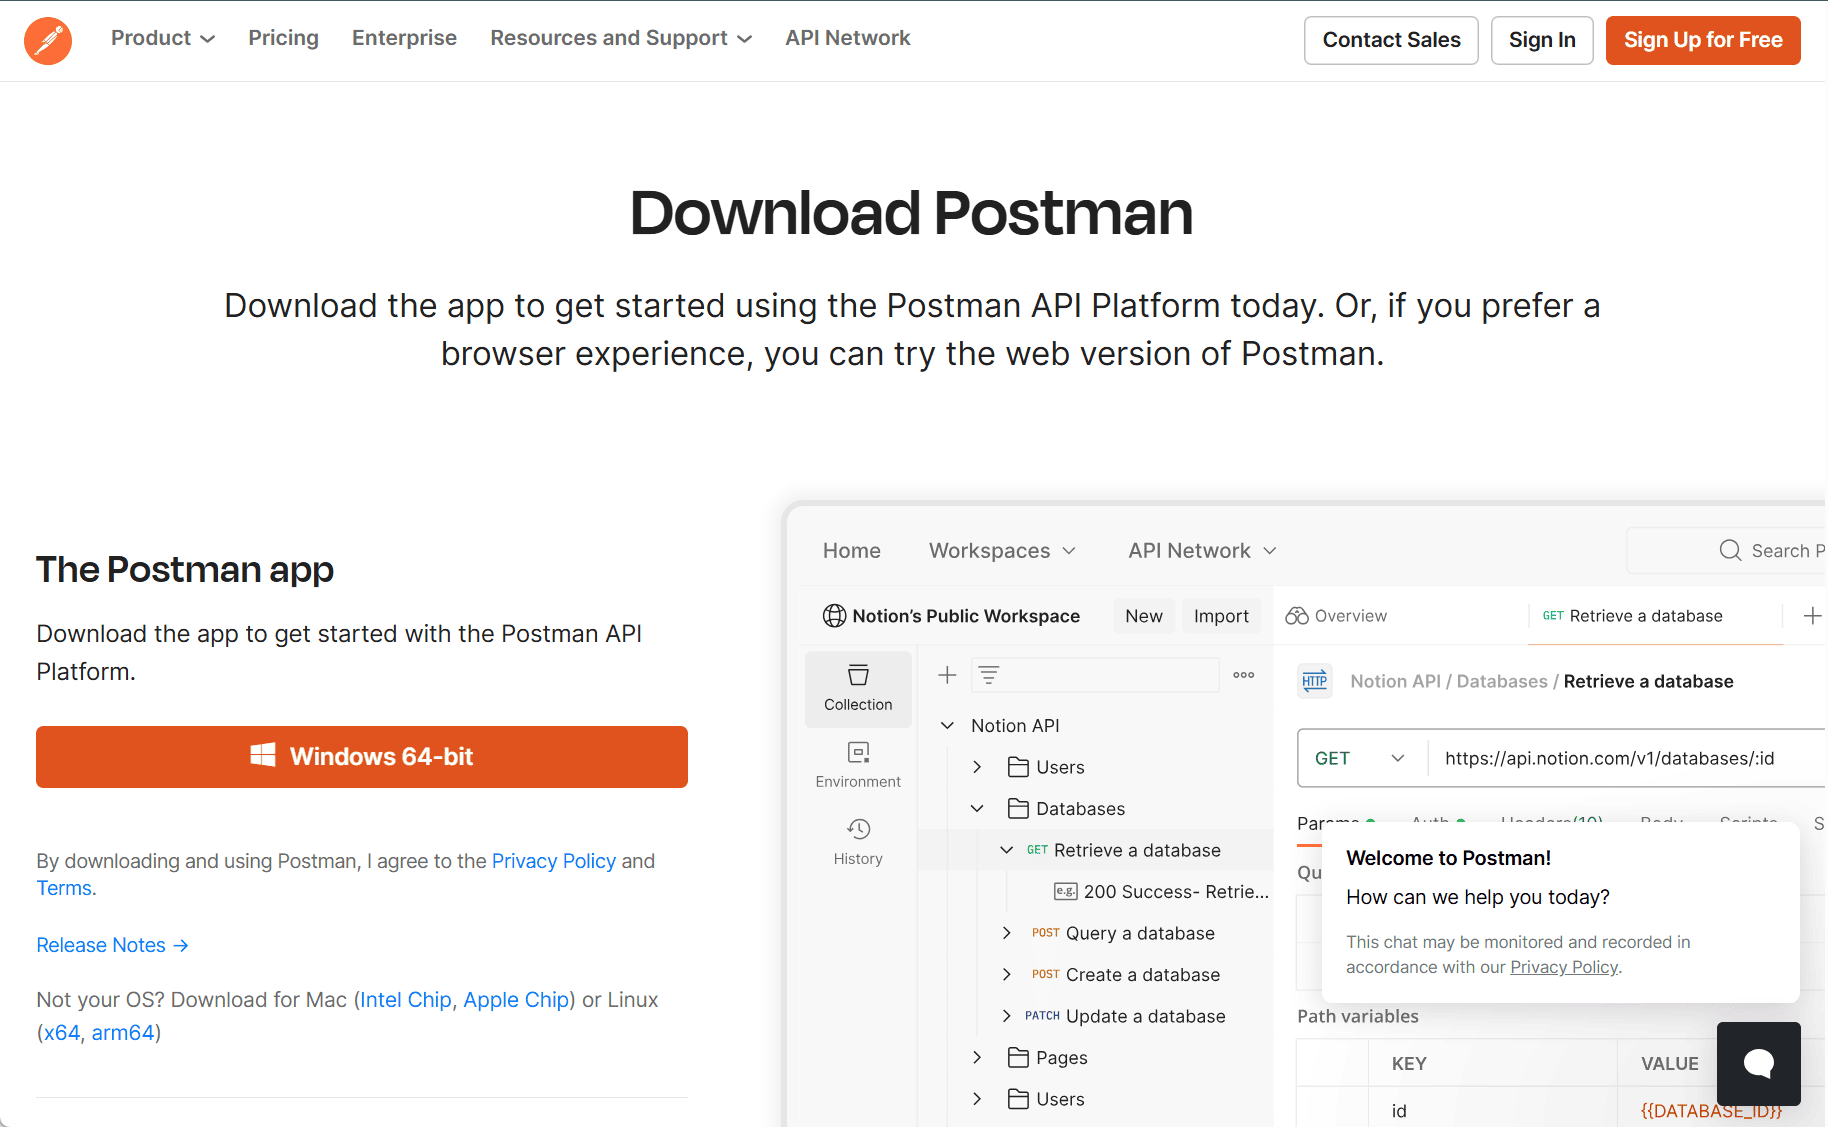
Task: Click the filter icon in the collection search
Action: 989,674
